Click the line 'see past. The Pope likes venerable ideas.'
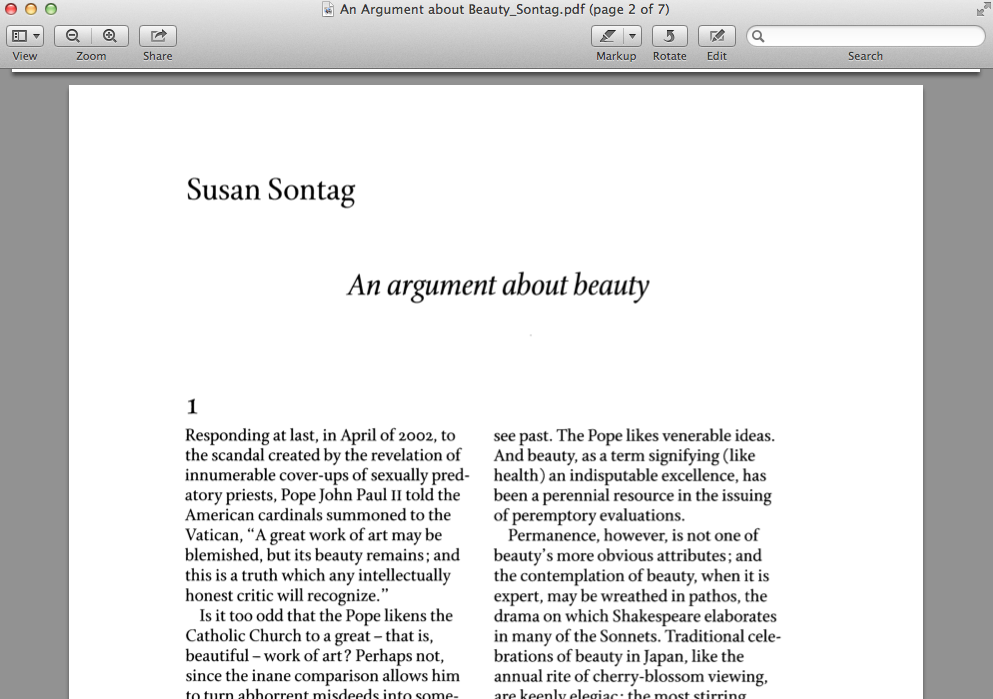 tap(634, 436)
